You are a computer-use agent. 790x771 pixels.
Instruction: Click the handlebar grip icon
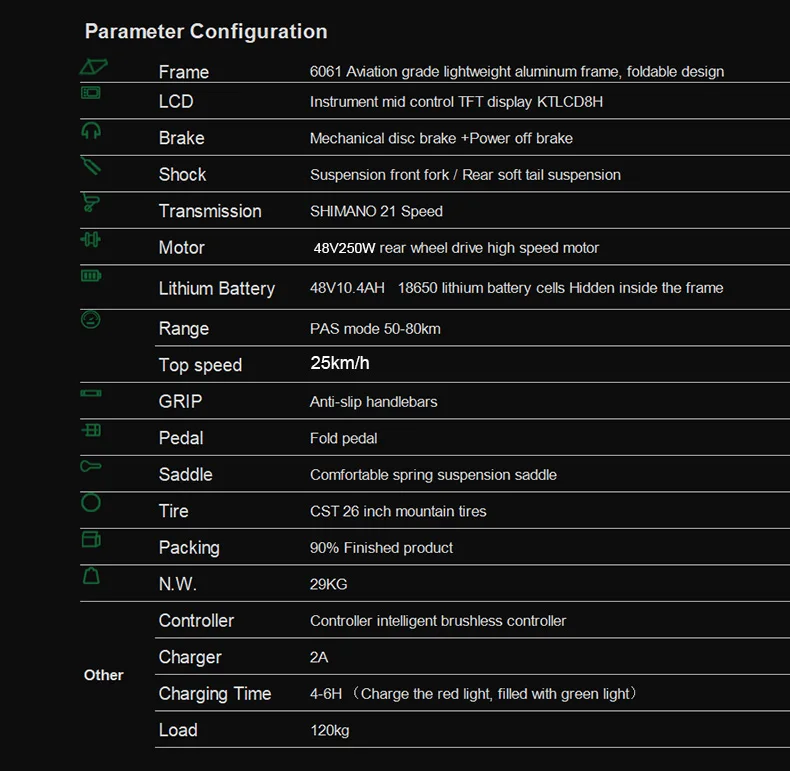(91, 394)
